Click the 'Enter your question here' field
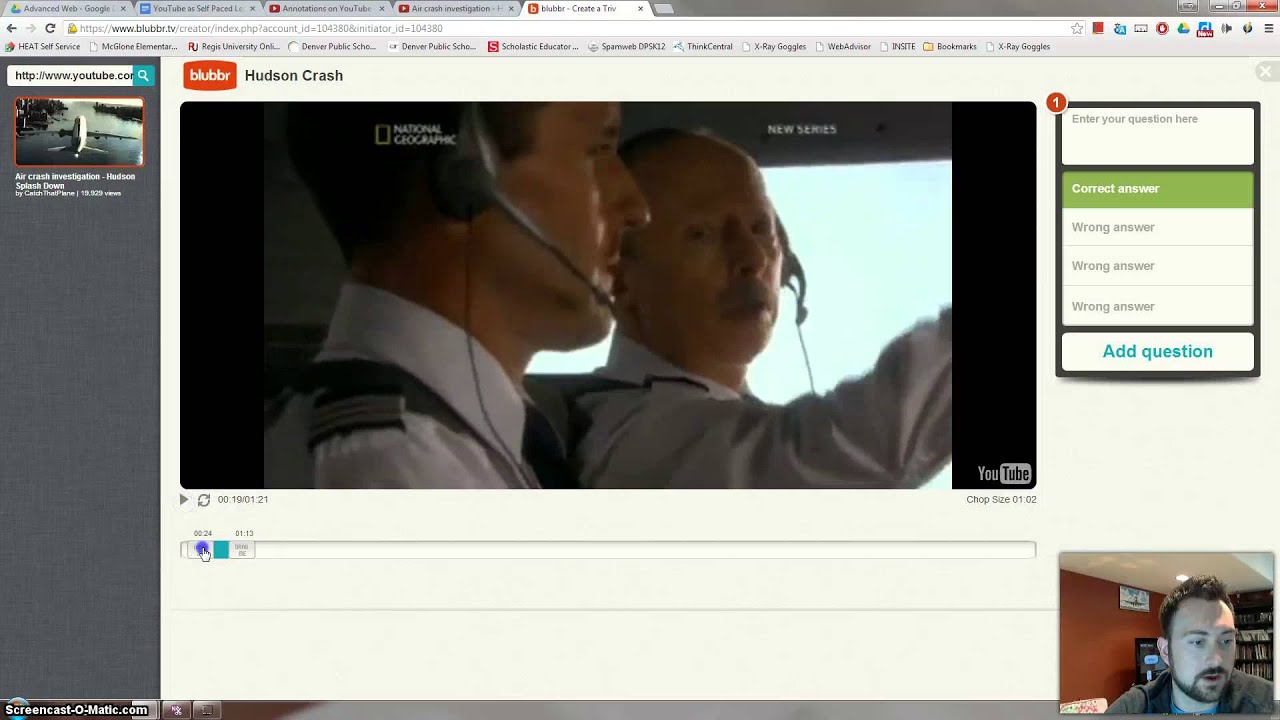1280x720 pixels. [x=1157, y=136]
